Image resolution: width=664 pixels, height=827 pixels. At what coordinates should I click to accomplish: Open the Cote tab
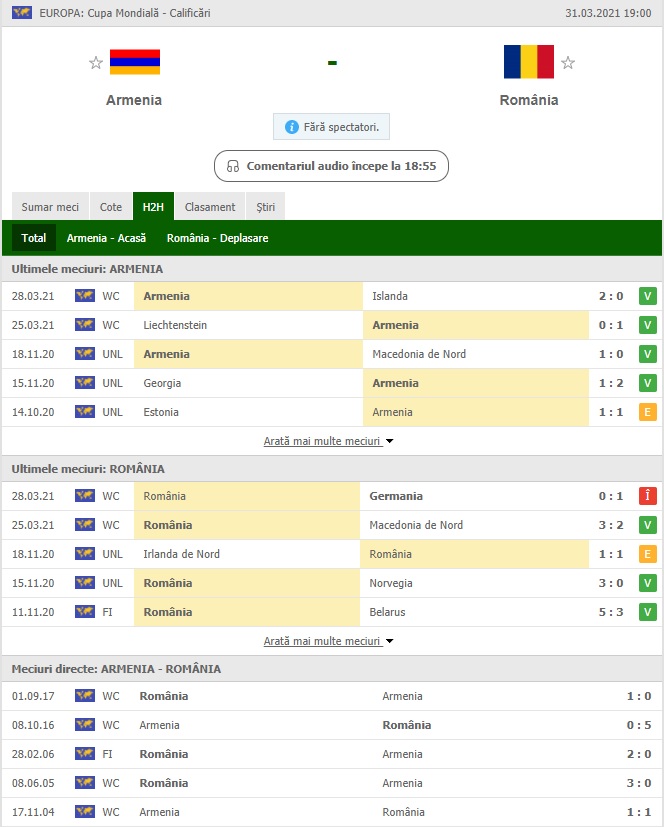tap(111, 207)
